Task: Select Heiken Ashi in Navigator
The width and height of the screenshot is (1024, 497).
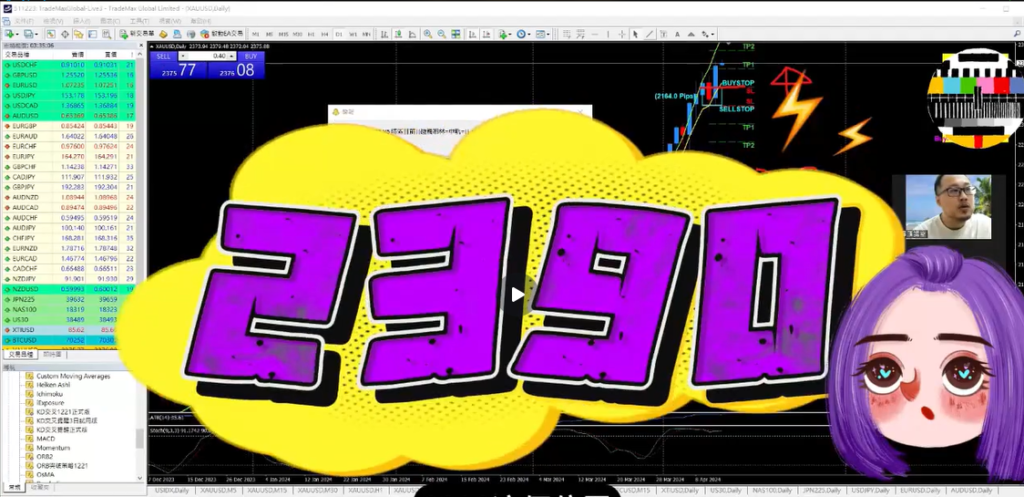Action: coord(53,385)
